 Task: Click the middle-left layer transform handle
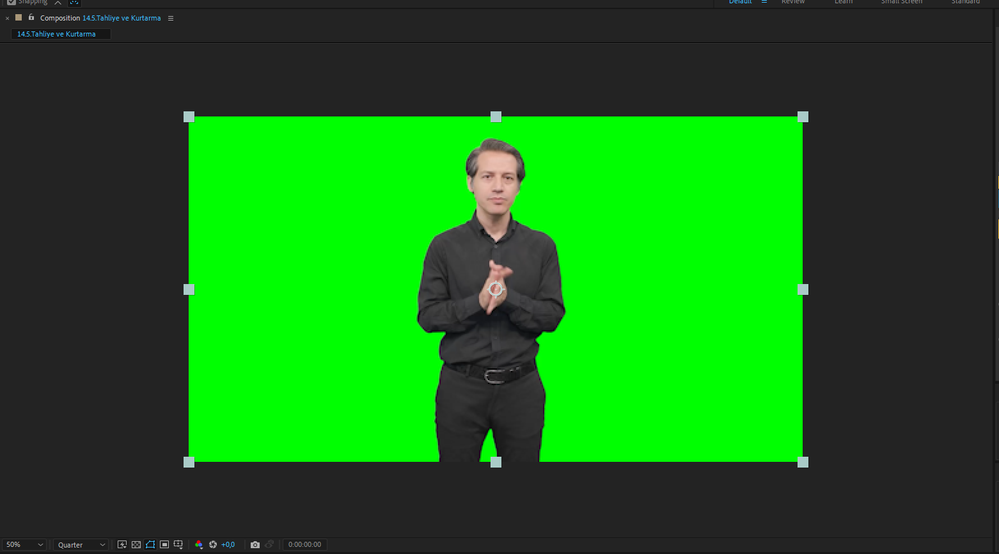pyautogui.click(x=189, y=290)
